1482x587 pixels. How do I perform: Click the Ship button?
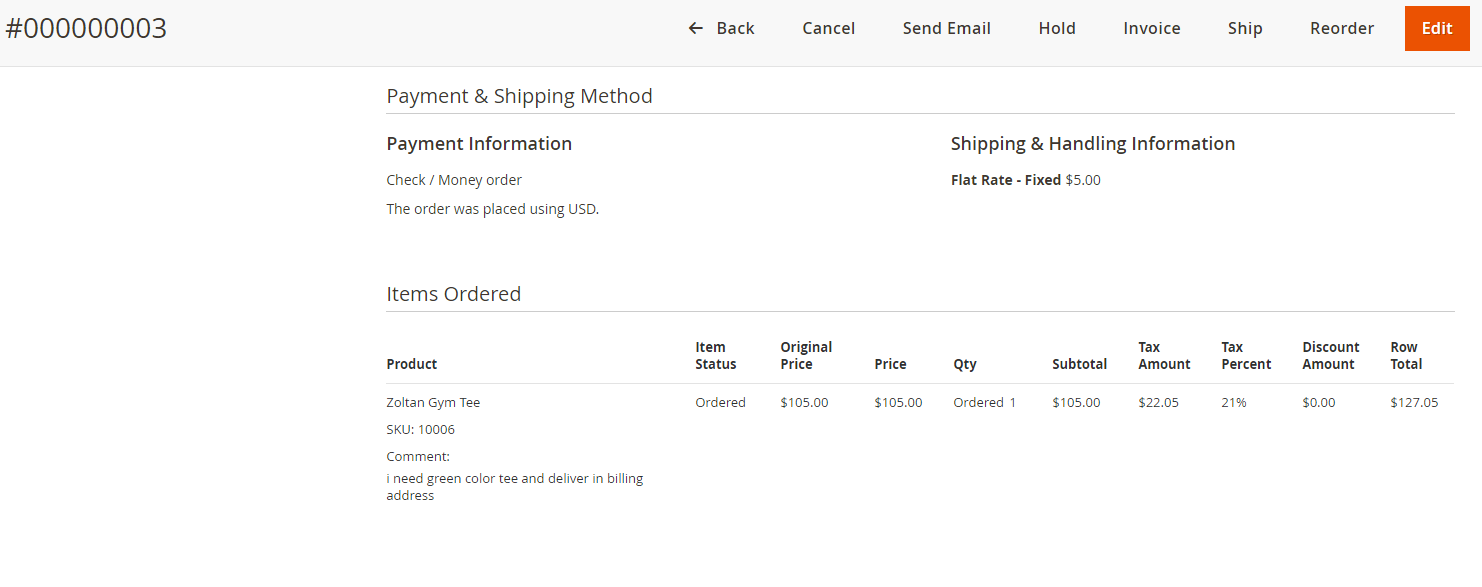pyautogui.click(x=1244, y=28)
